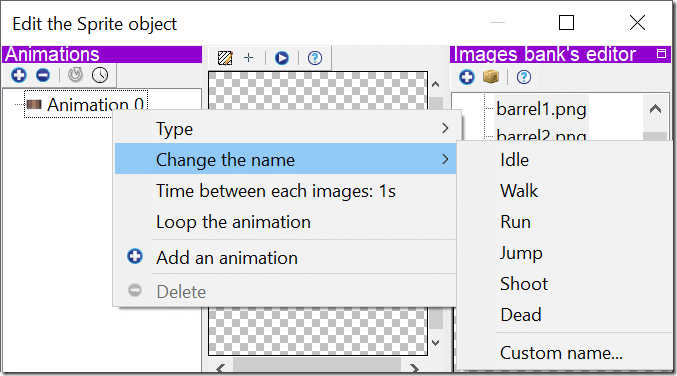Toggle Loop the animation
The image size is (677, 376).
pyautogui.click(x=285, y=222)
